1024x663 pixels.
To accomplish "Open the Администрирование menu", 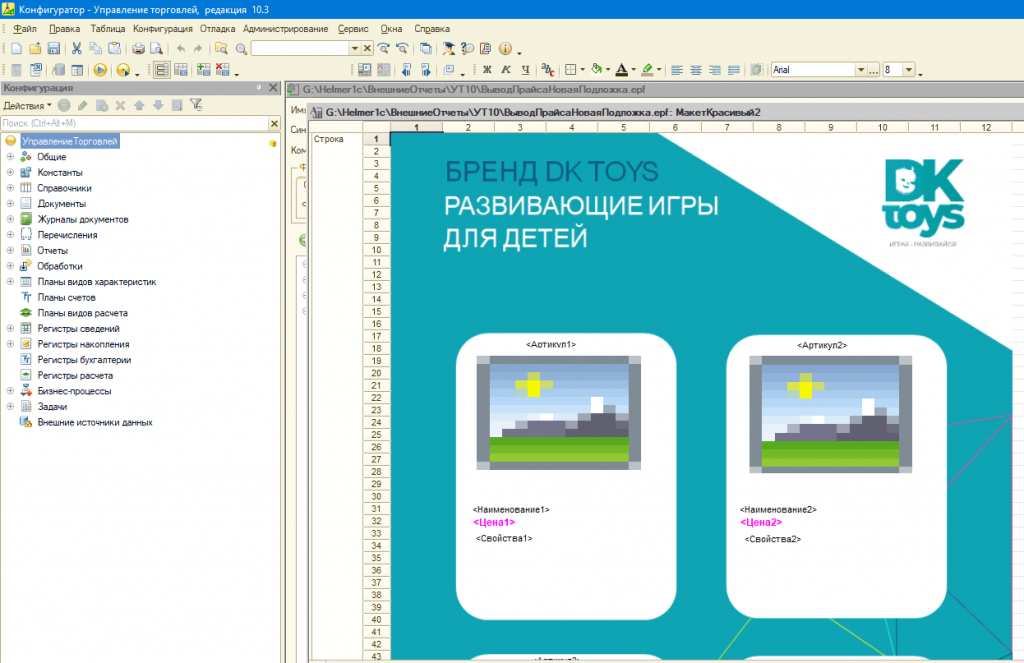I will (285, 29).
